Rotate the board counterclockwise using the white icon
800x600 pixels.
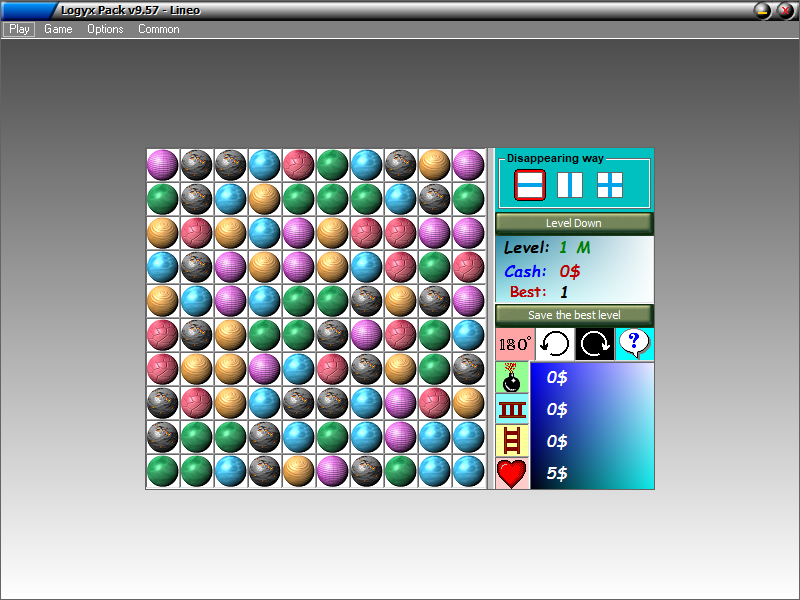tap(555, 344)
